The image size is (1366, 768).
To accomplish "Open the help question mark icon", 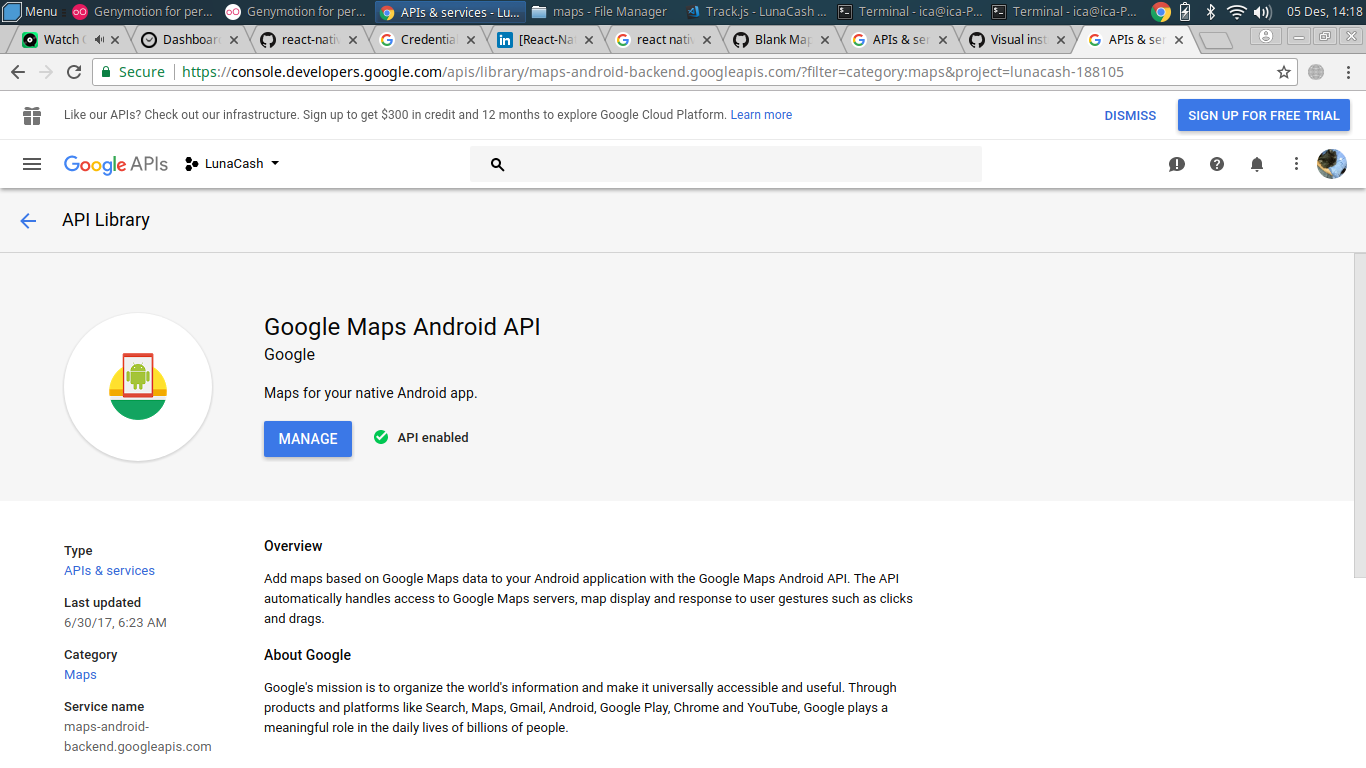I will point(1217,164).
